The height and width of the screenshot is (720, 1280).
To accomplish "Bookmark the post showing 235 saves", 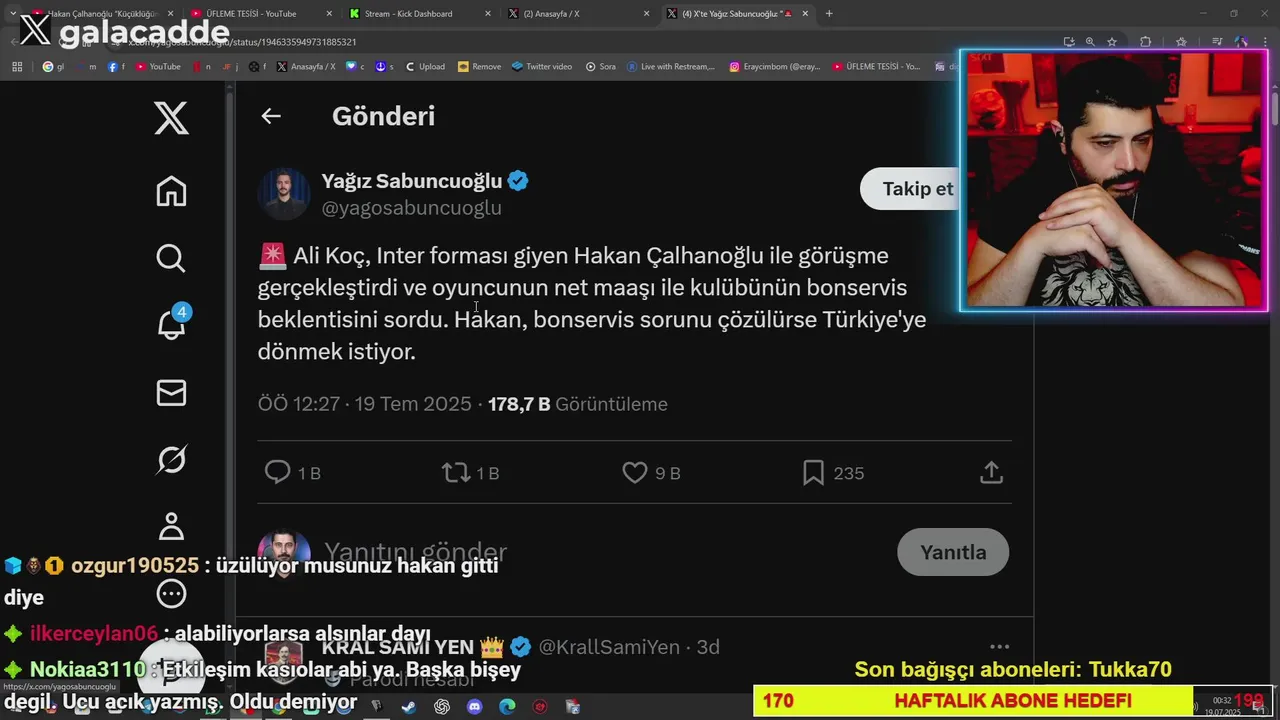I will click(x=813, y=472).
